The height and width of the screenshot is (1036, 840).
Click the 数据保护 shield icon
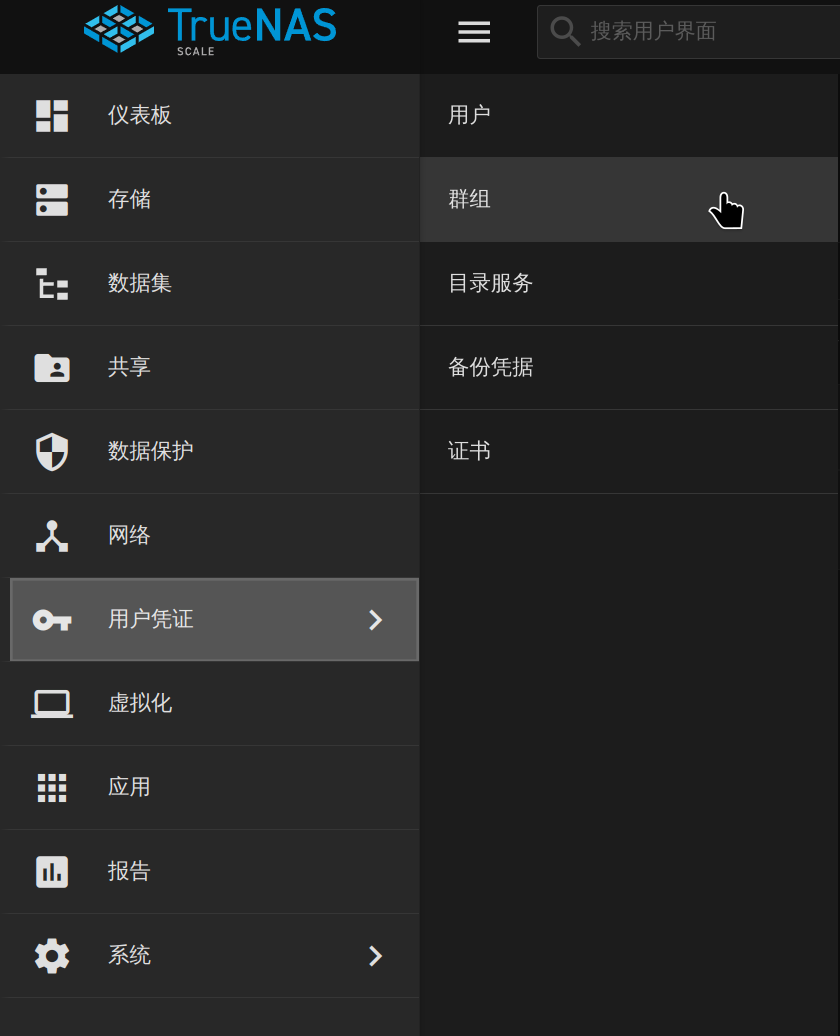click(x=52, y=451)
